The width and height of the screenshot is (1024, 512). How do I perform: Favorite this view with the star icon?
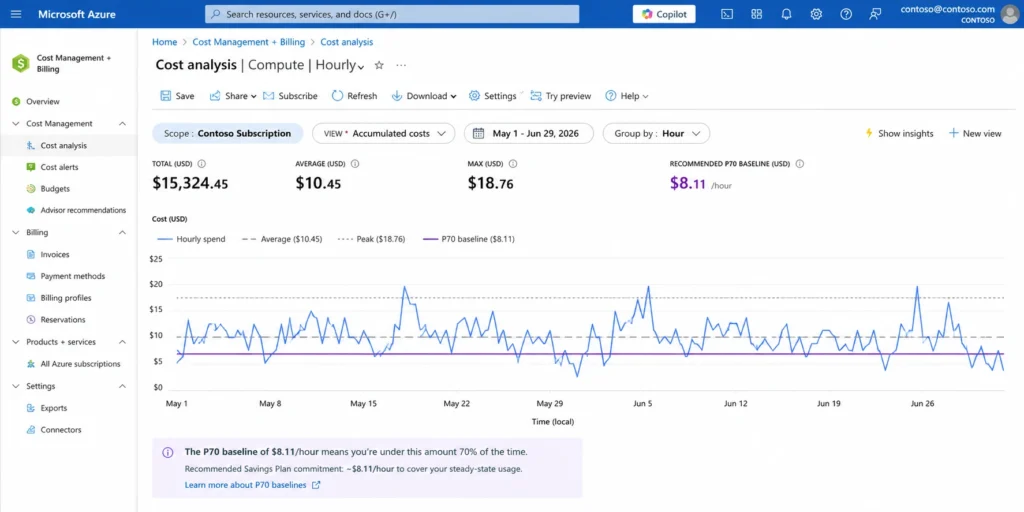[379, 65]
